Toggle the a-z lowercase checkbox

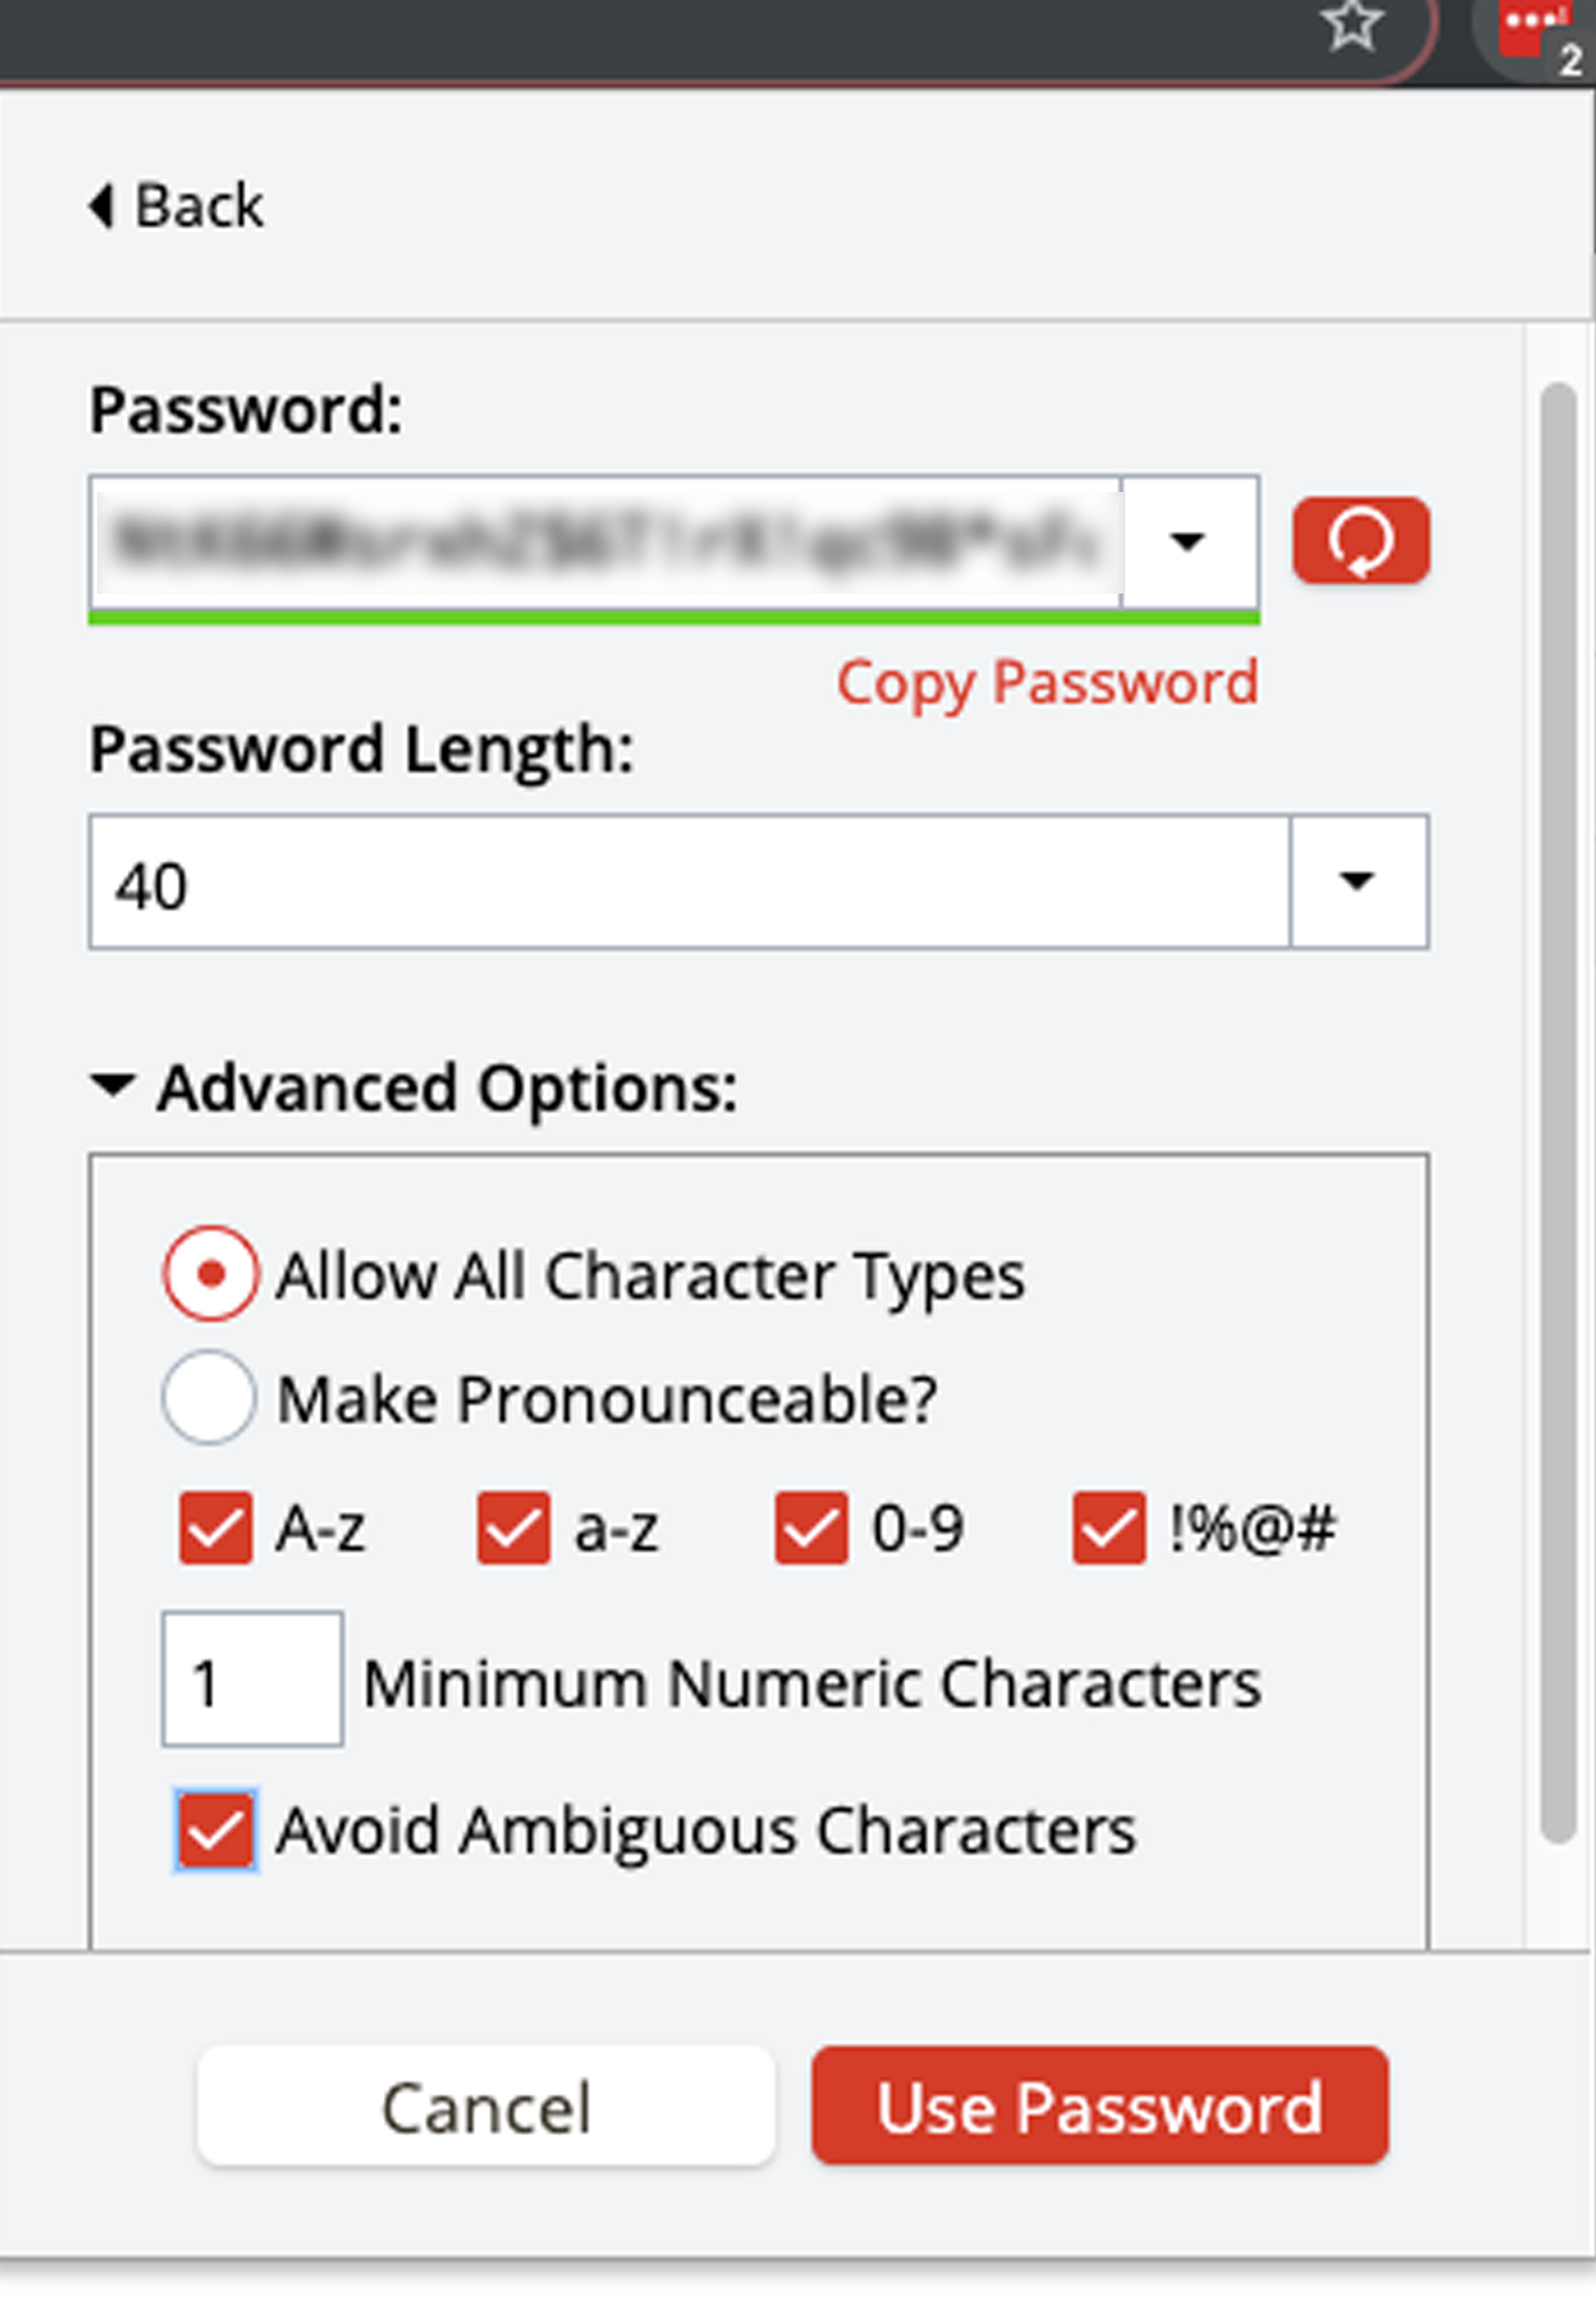pyautogui.click(x=513, y=1527)
